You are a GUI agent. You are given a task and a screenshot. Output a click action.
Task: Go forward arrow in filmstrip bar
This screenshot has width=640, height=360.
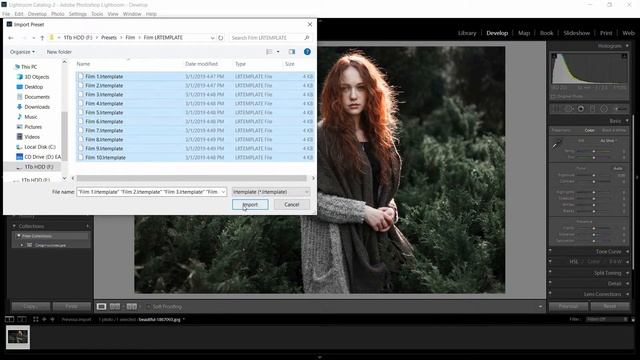pyautogui.click(x=52, y=319)
